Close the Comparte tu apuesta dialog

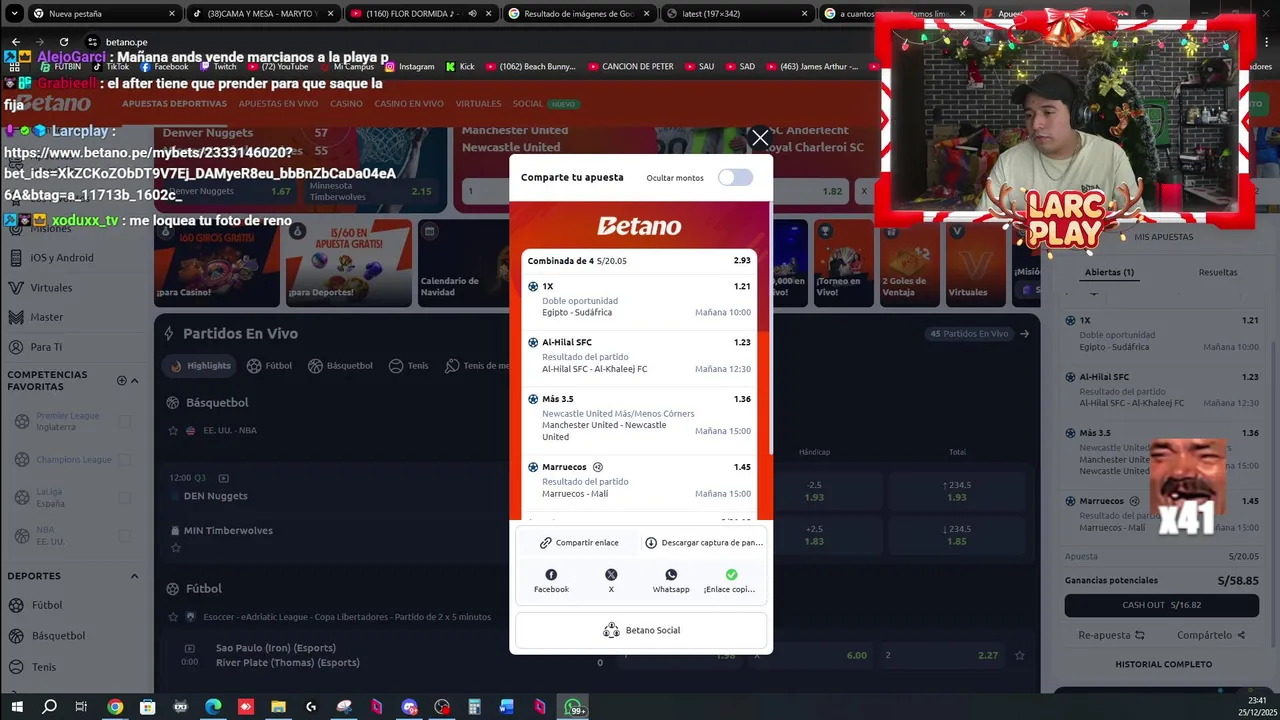coord(760,138)
